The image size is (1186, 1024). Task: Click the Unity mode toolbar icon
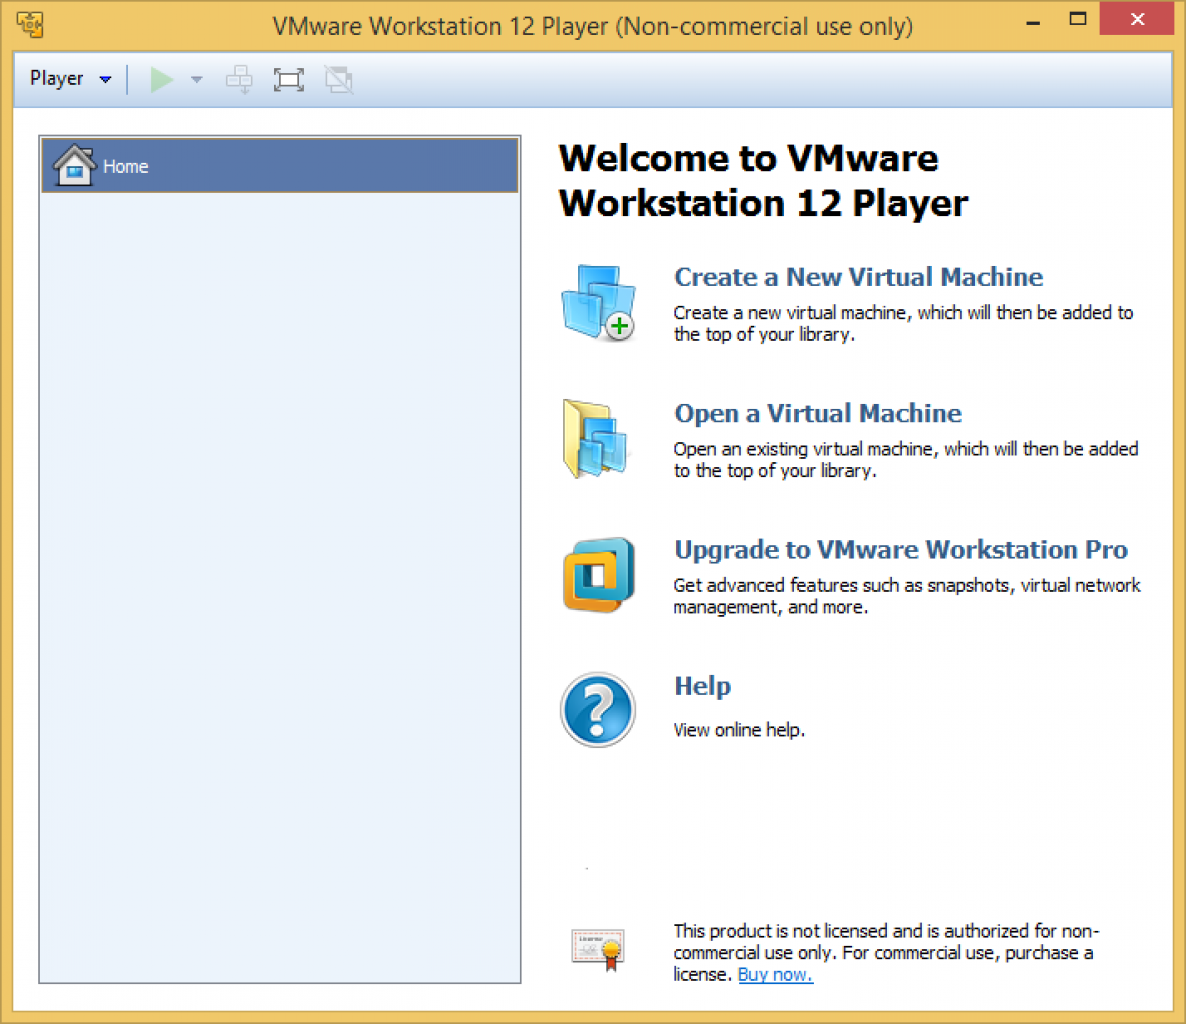click(x=339, y=79)
